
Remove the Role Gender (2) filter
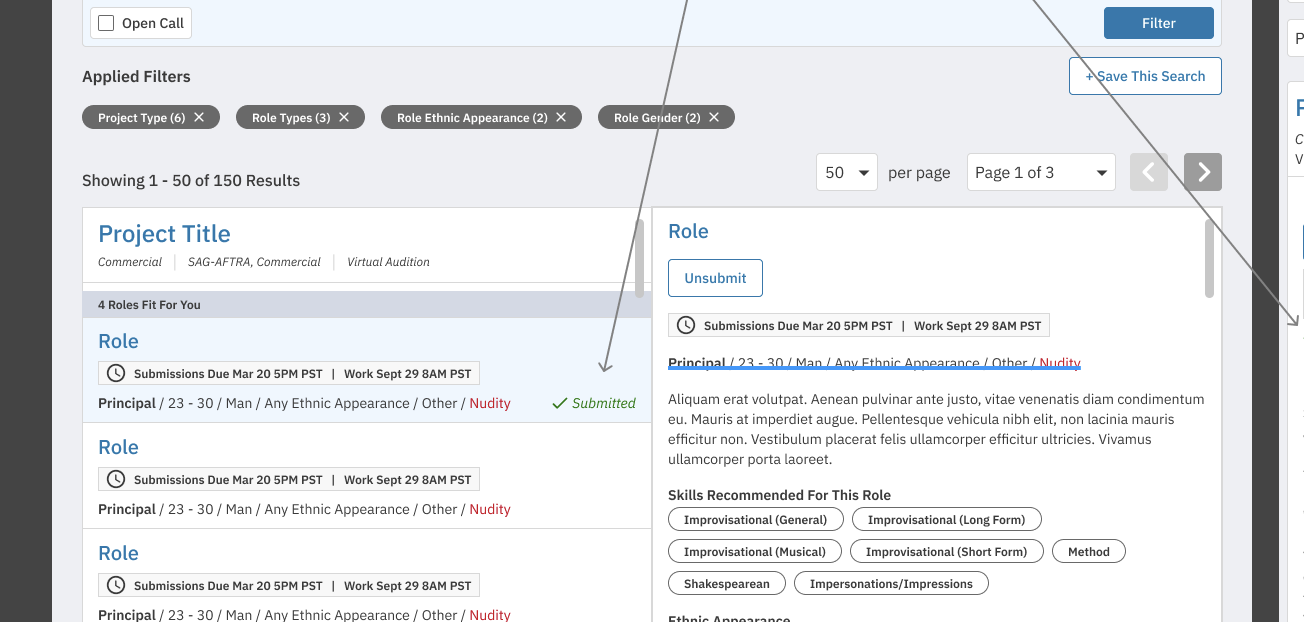[x=714, y=117]
